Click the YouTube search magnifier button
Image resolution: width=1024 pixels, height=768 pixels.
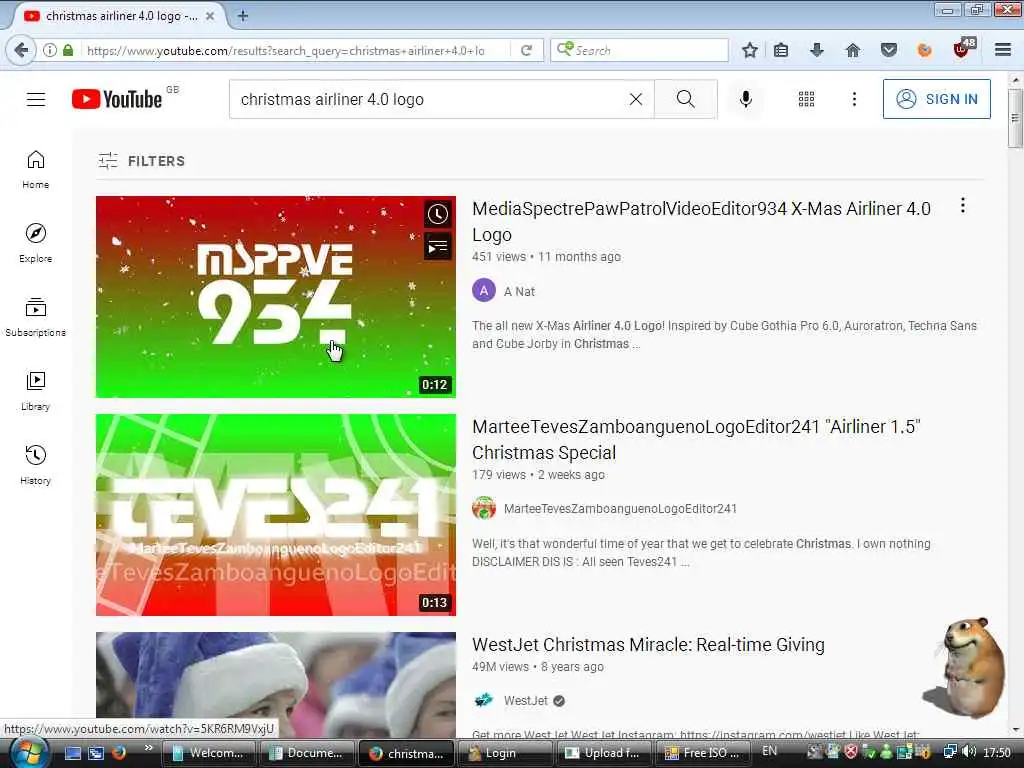pos(686,99)
